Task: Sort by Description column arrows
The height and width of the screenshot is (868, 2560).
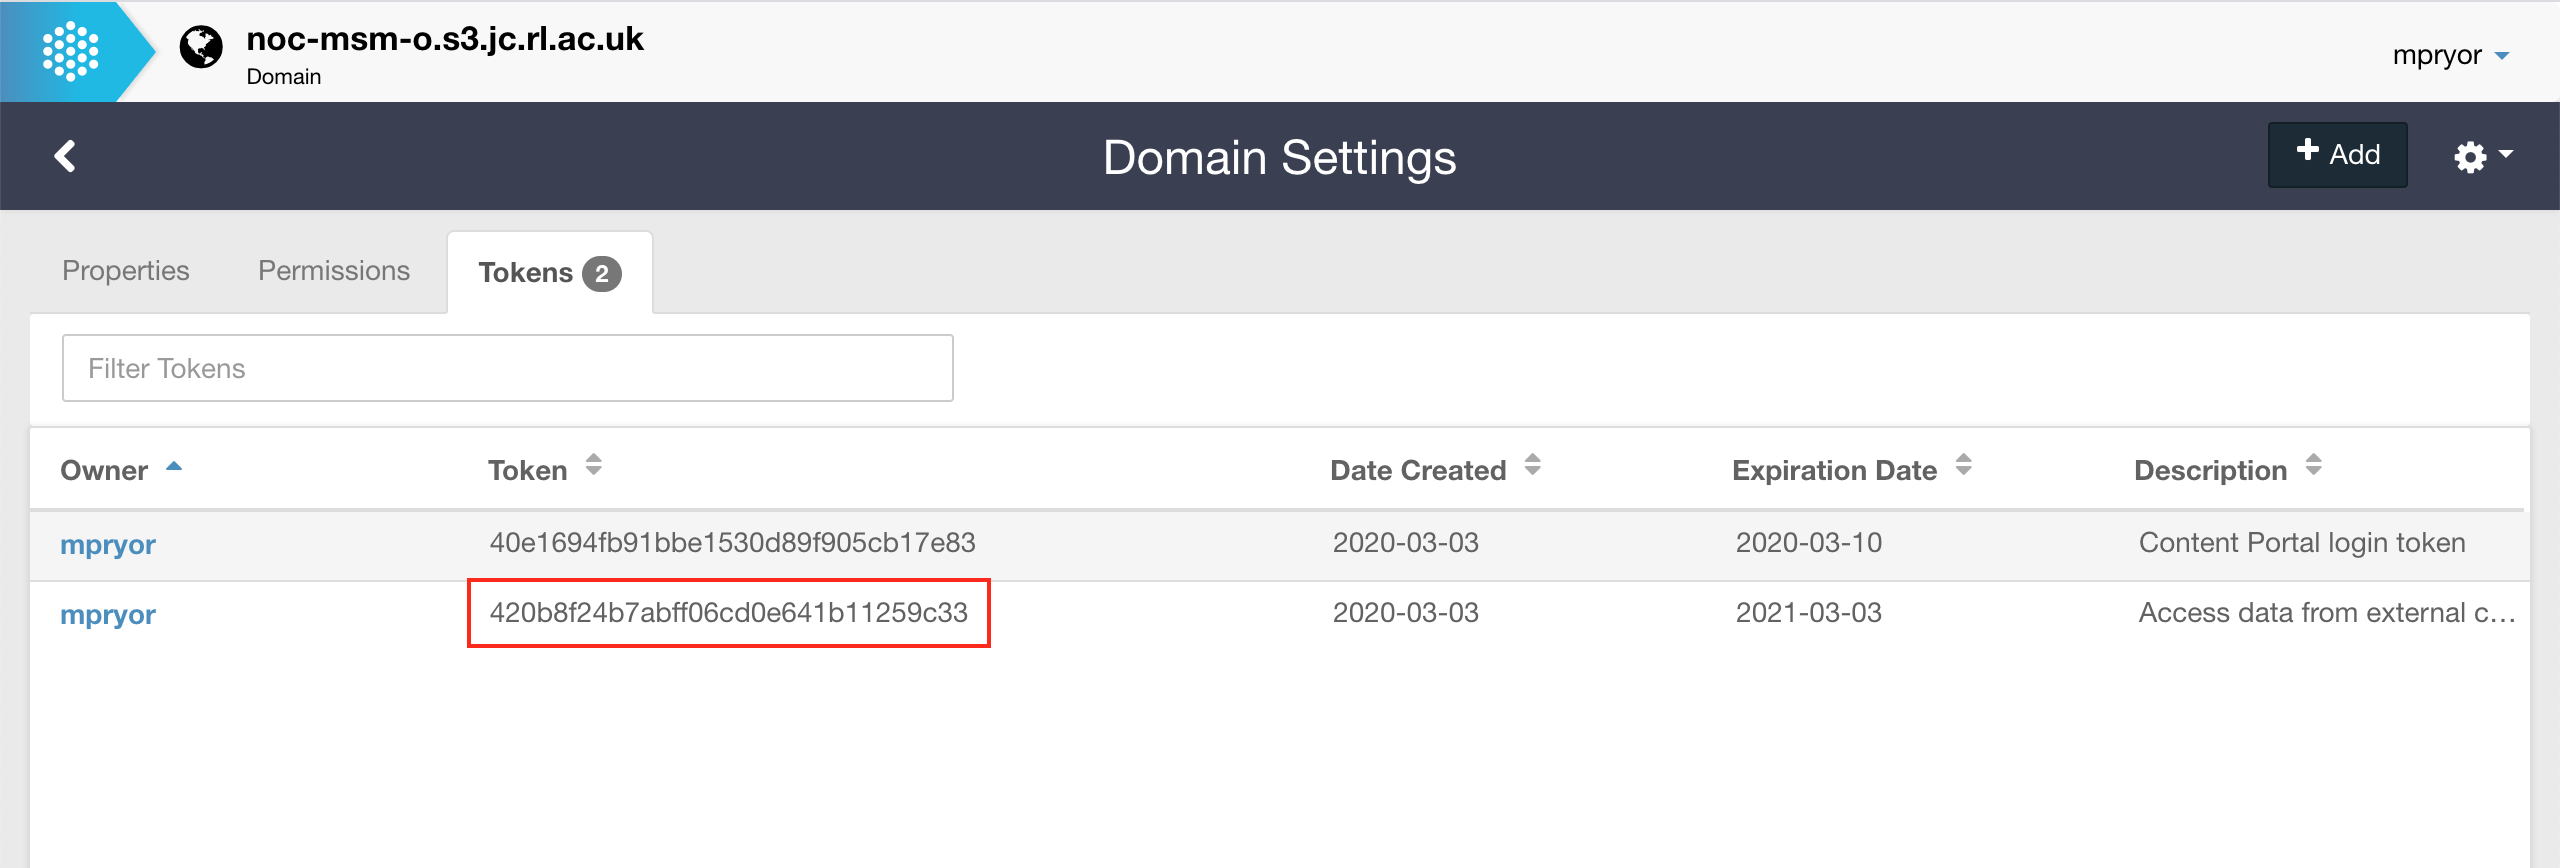Action: pos(2313,465)
